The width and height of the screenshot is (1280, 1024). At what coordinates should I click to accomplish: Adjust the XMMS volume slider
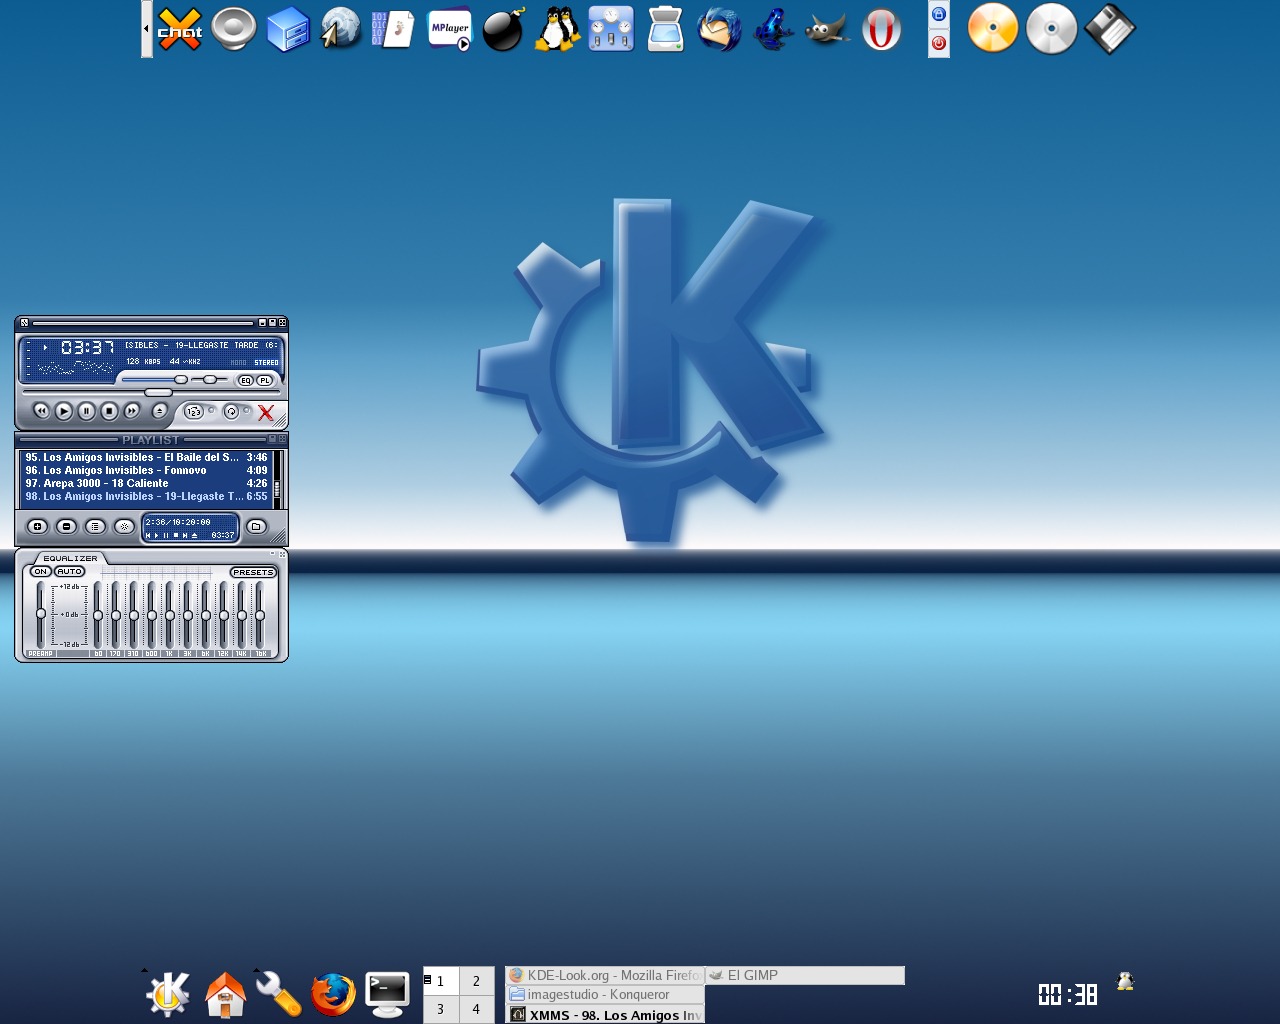click(155, 380)
